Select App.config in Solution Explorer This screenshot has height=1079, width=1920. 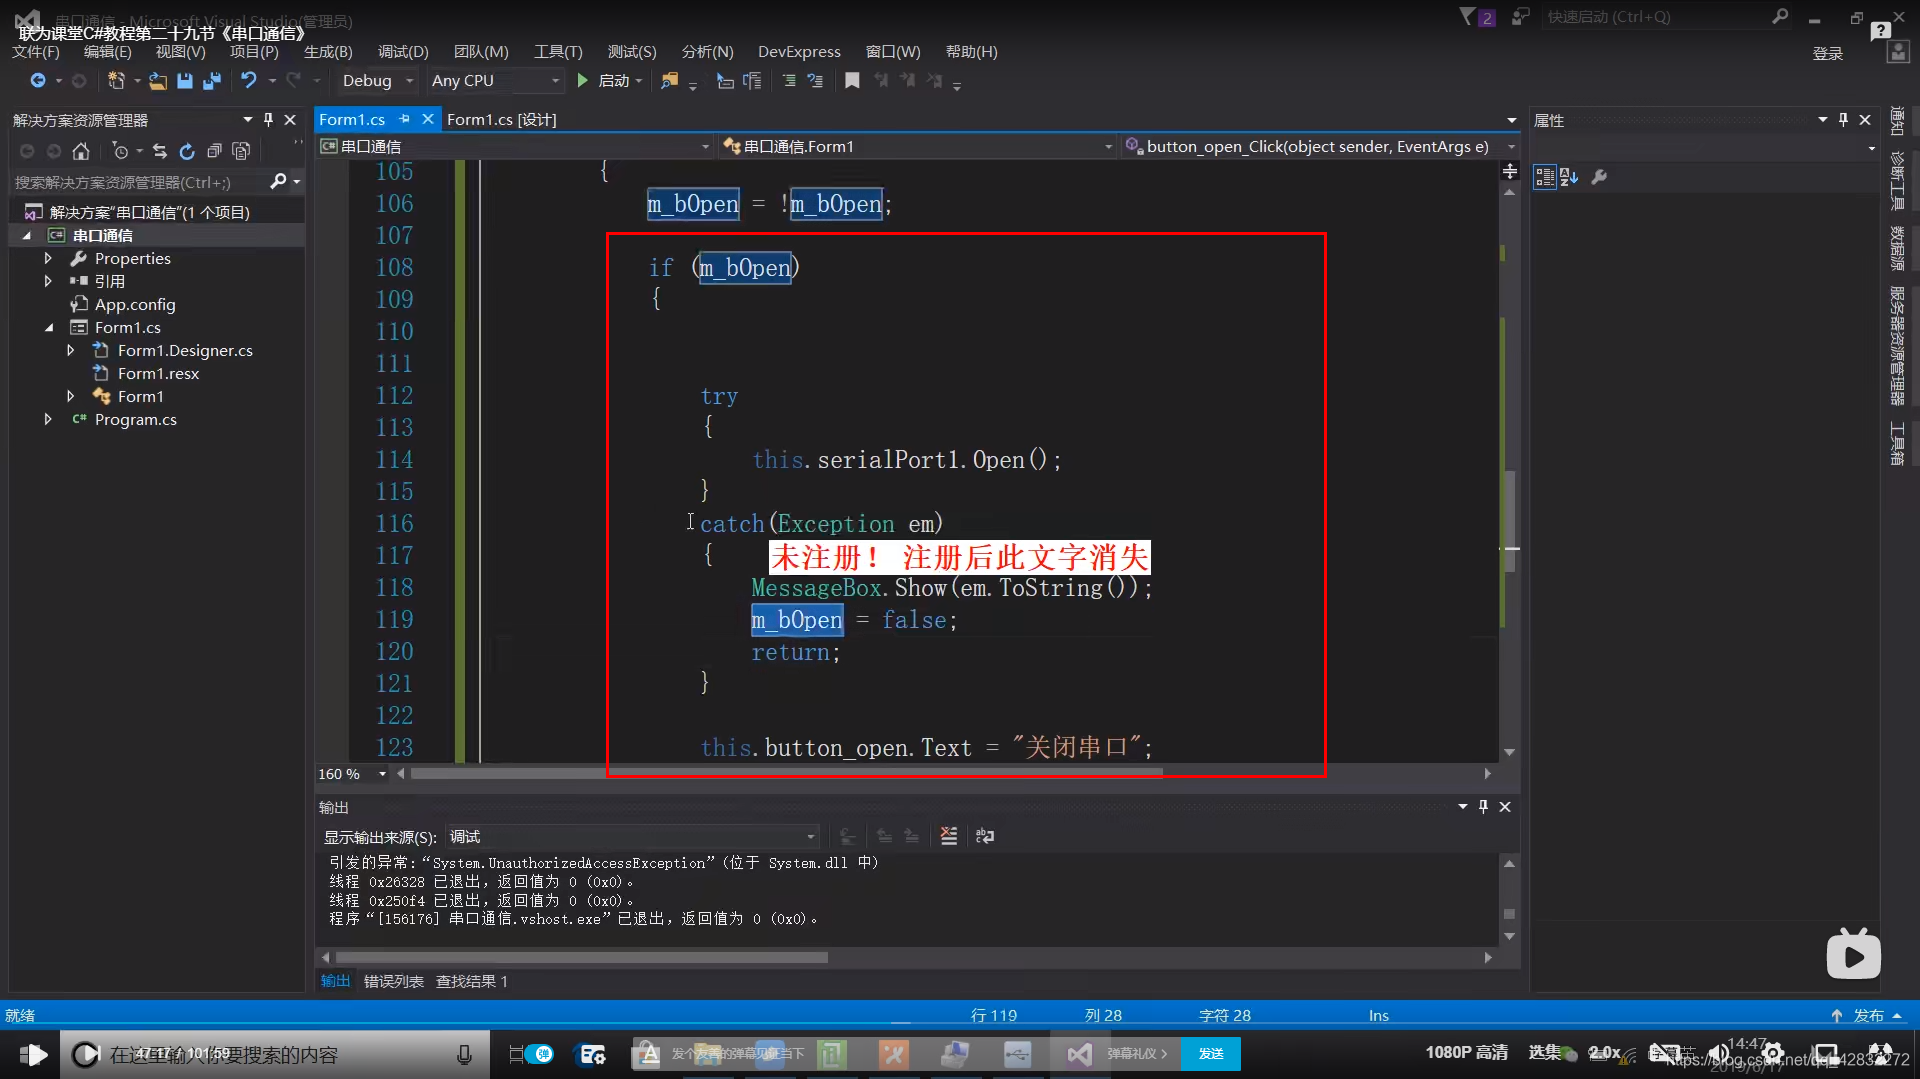tap(135, 304)
